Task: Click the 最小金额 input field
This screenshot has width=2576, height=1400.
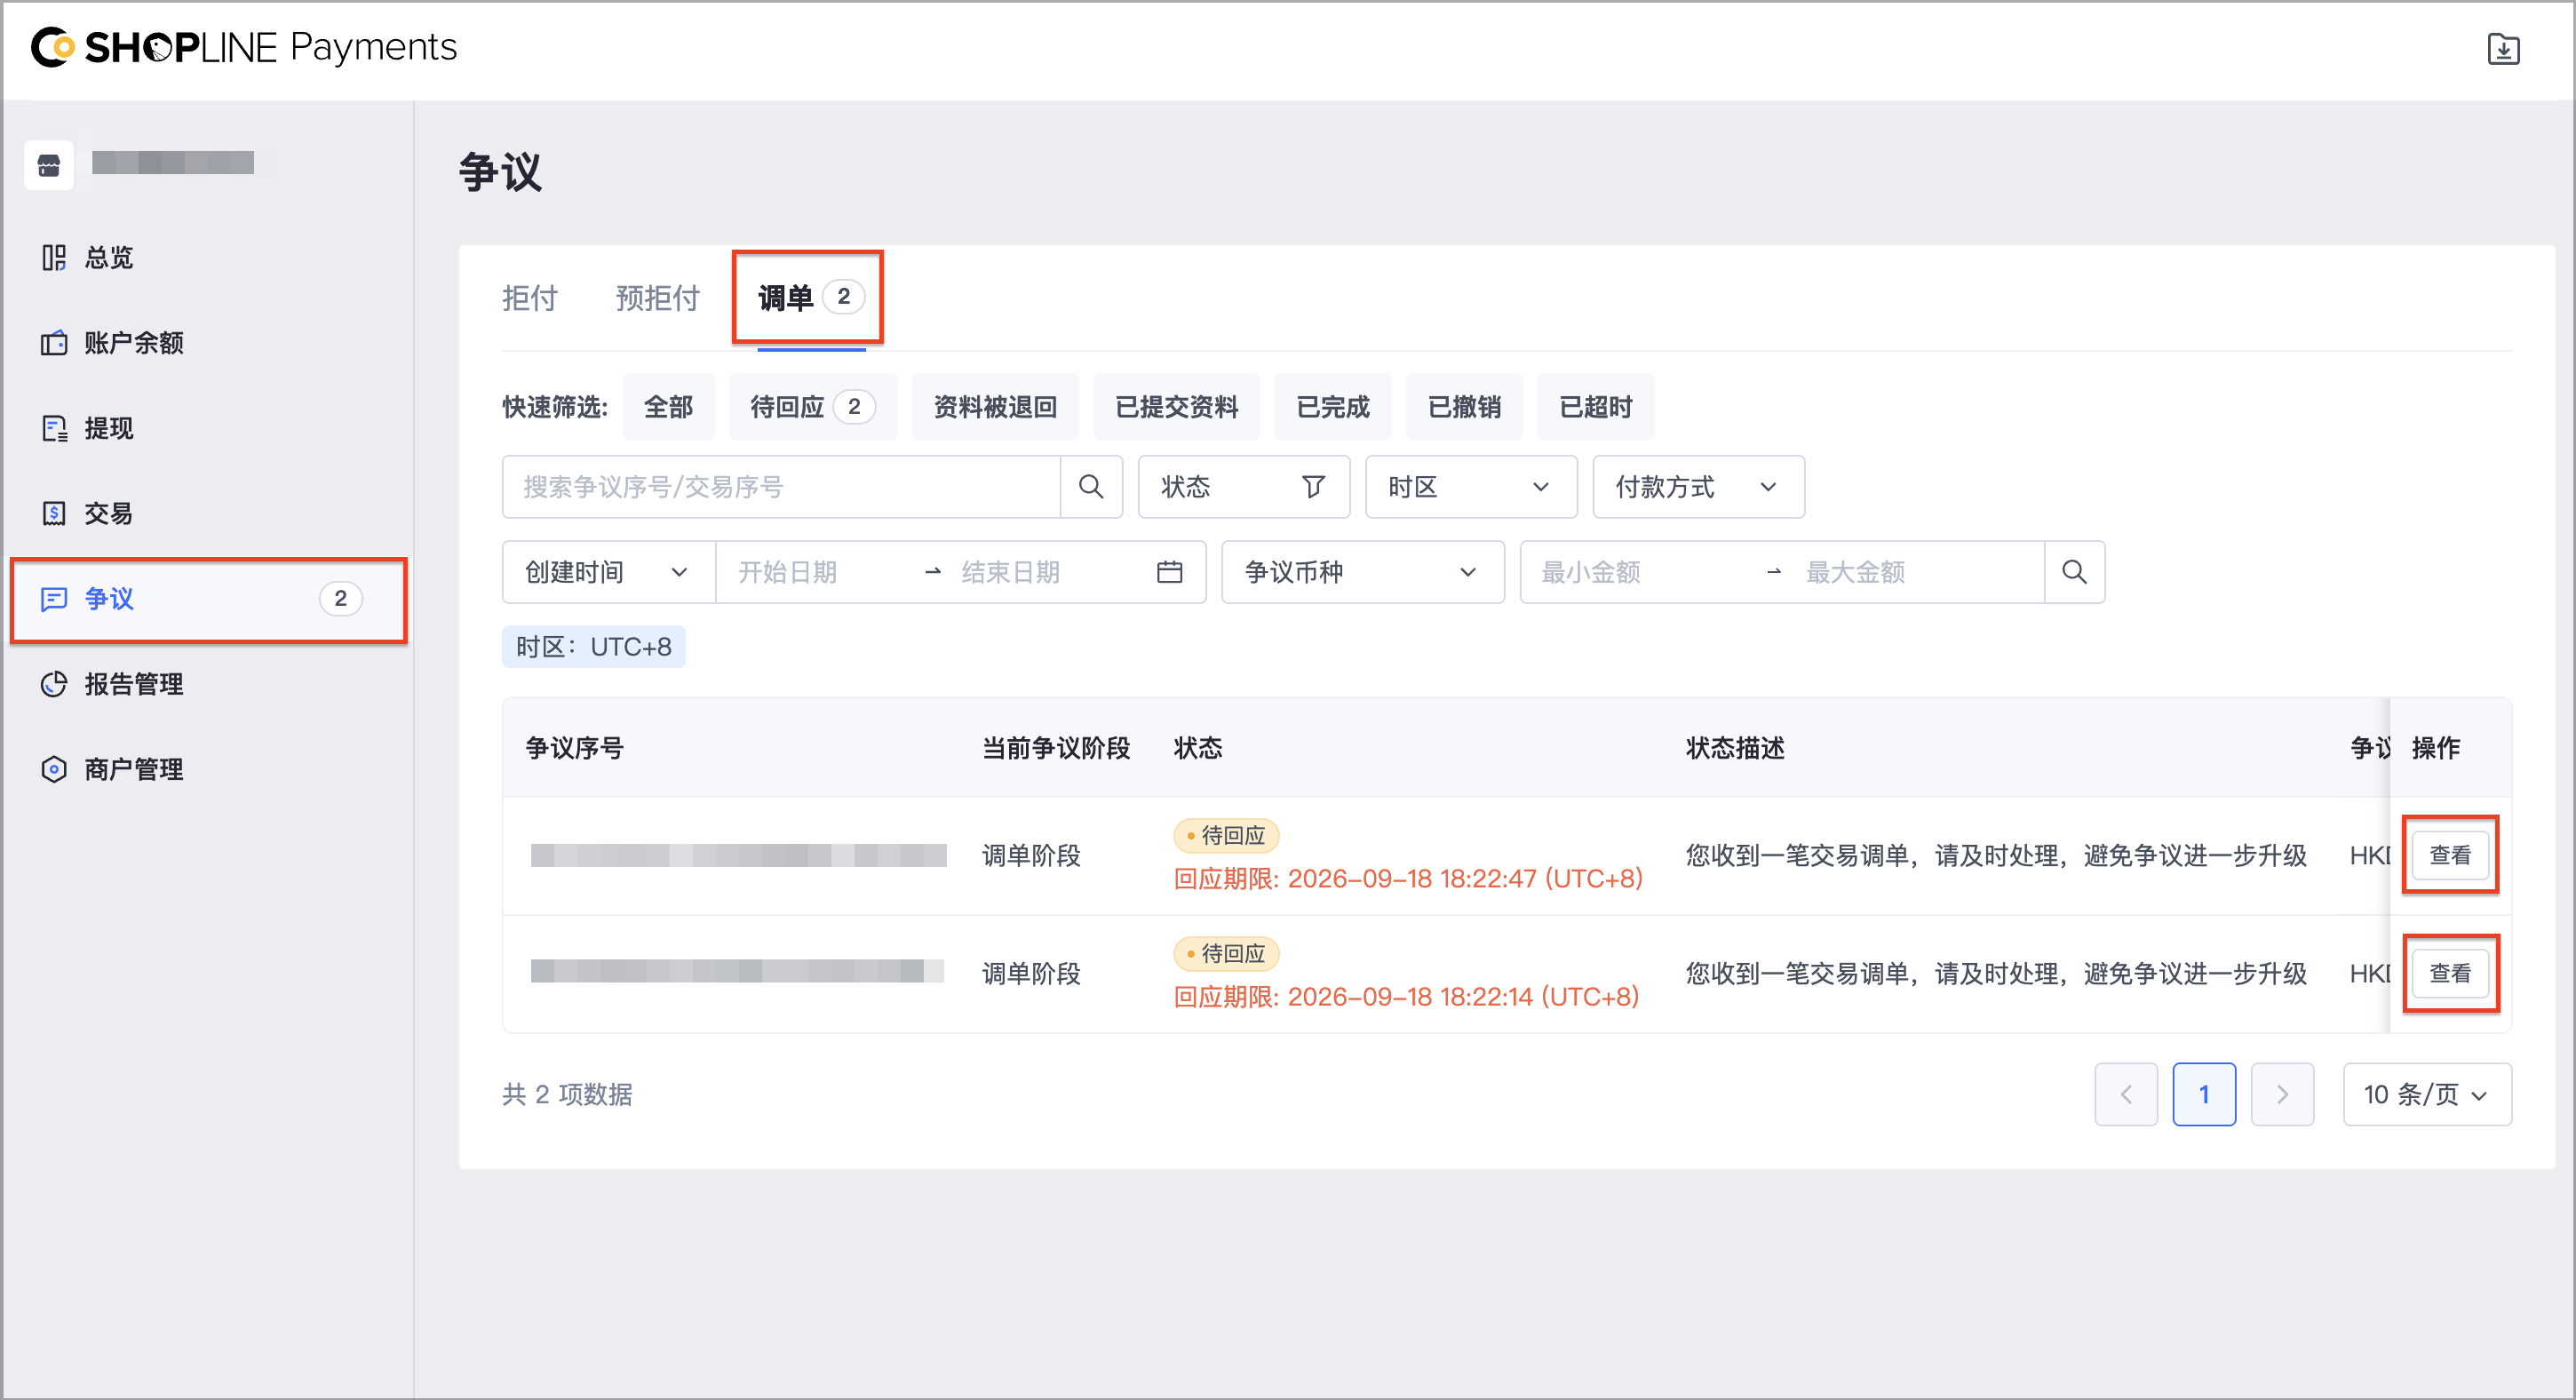Action: tap(1640, 572)
